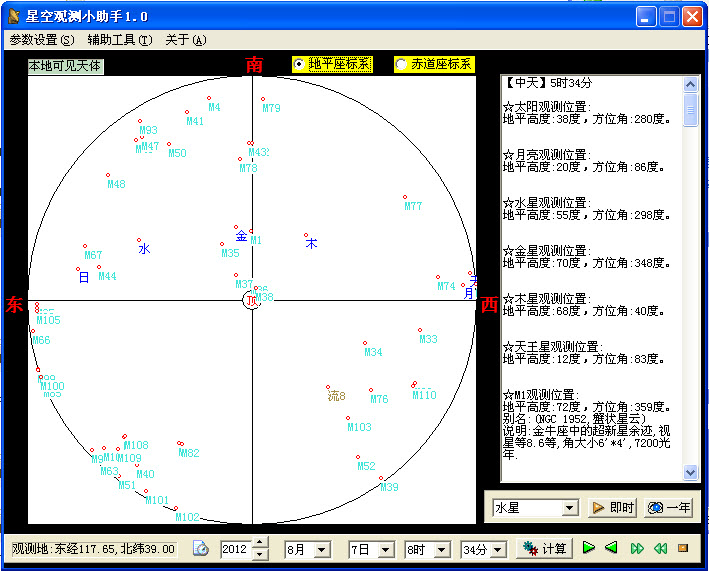Open the 8月 month dropdown
The width and height of the screenshot is (709, 571).
pos(321,550)
